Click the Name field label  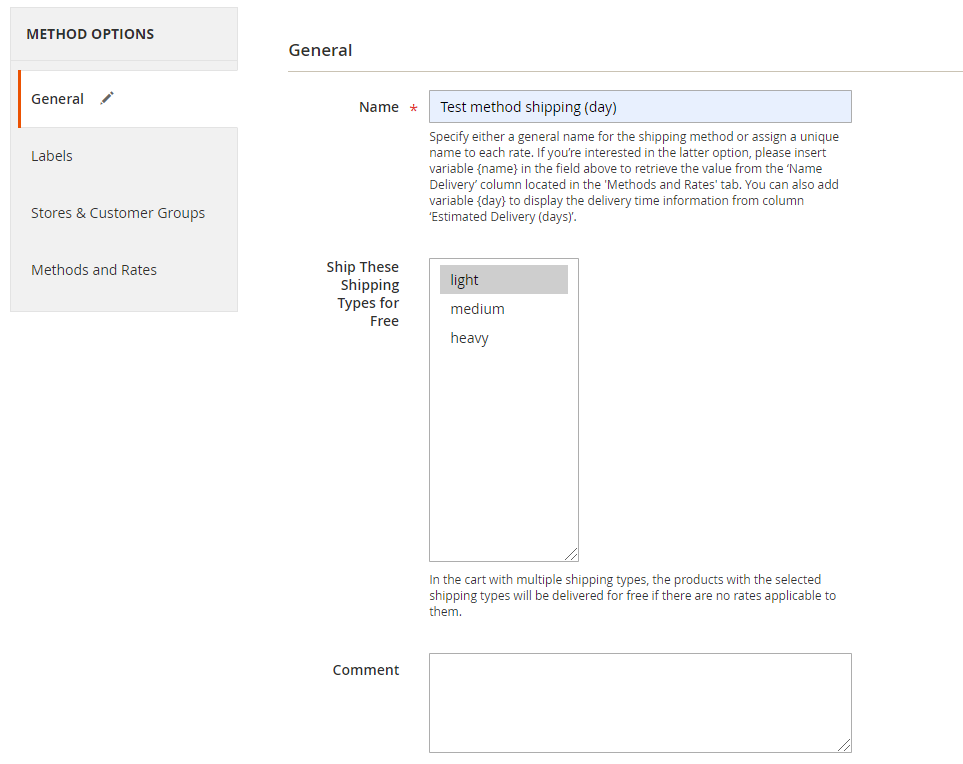379,107
